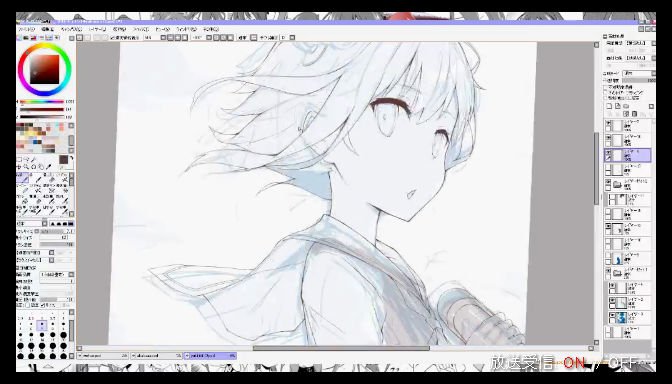The width and height of the screenshot is (672, 384).
Task: Switch to the first document tab at bottom
Action: [x=103, y=356]
